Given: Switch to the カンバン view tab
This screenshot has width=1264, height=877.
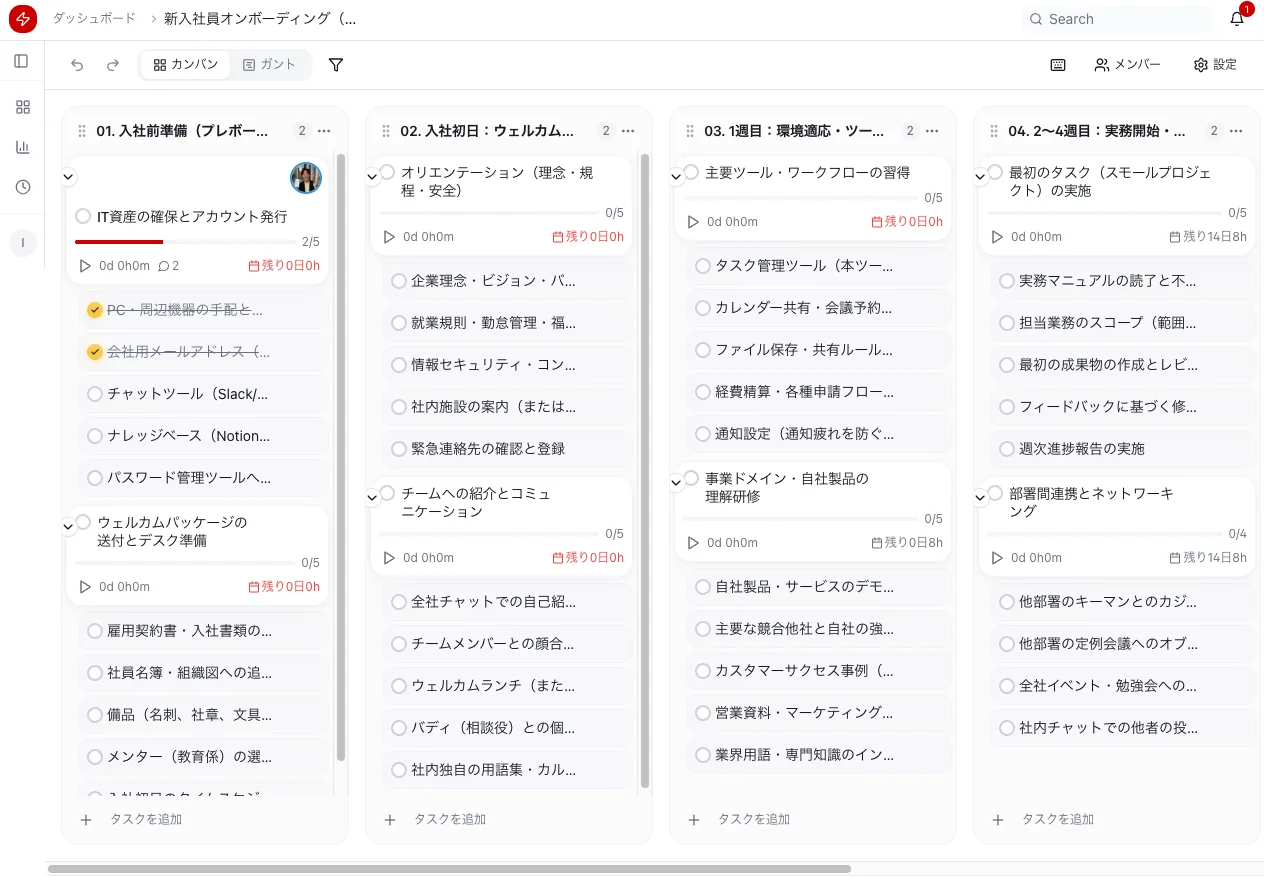Looking at the screenshot, I should point(186,65).
